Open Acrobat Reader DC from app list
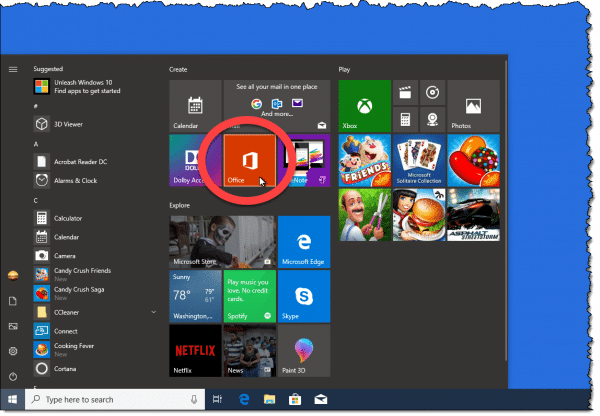 [96, 162]
